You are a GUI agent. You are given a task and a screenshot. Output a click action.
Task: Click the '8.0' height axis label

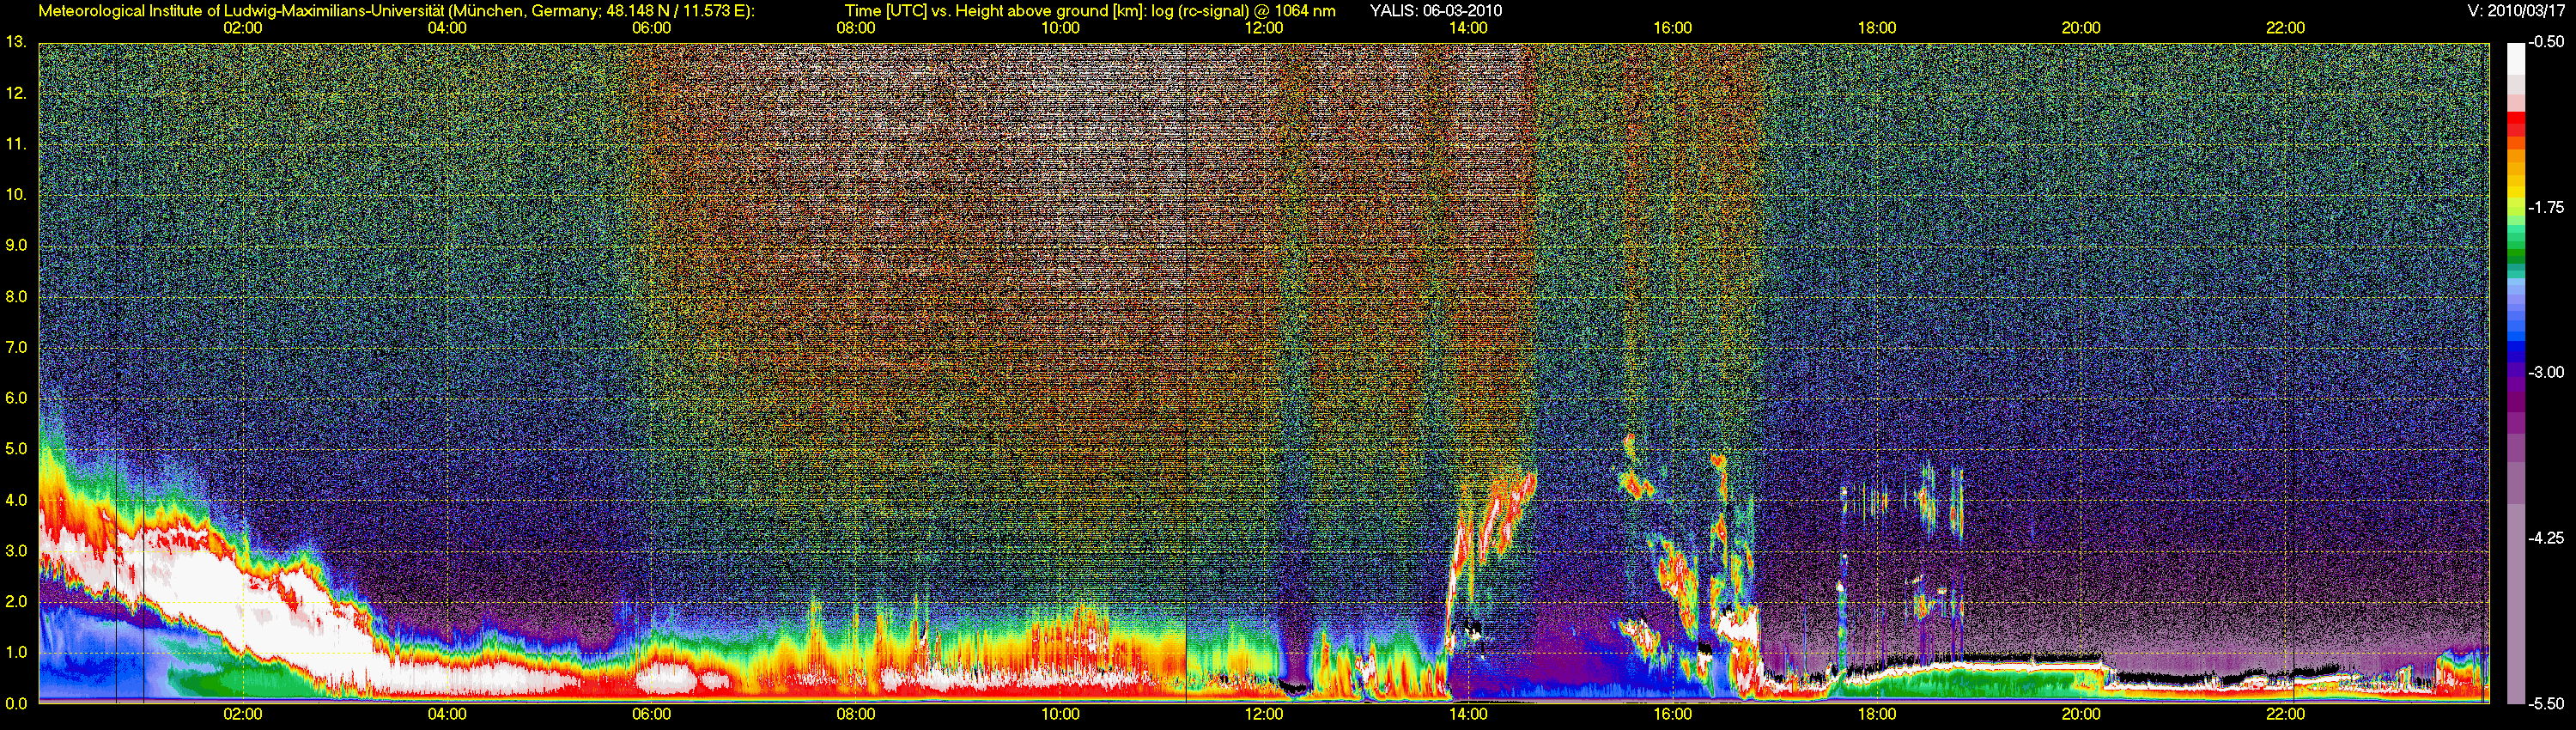pos(16,297)
